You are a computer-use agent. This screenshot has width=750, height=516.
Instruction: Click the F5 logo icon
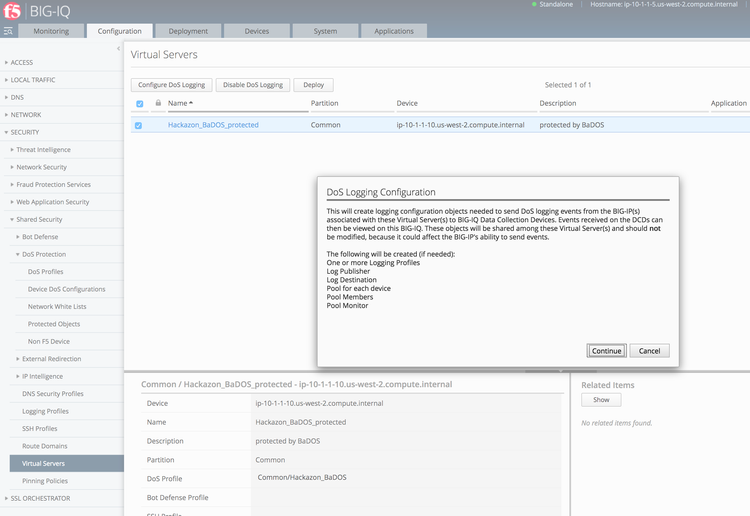coord(12,10)
